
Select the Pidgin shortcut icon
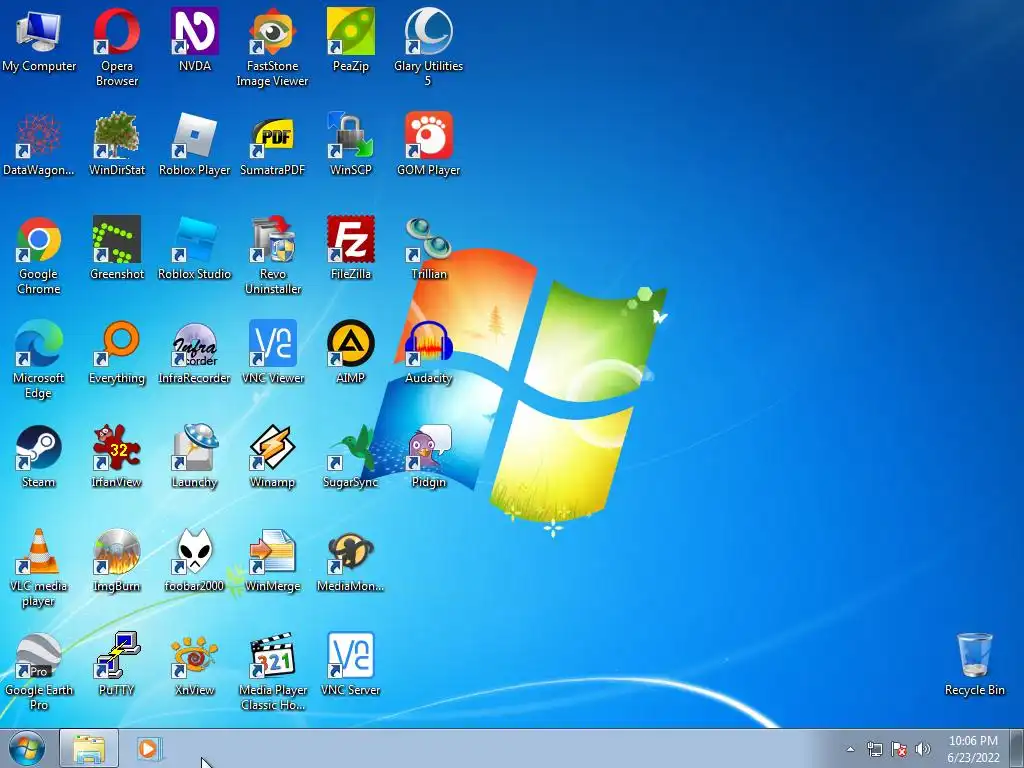[428, 447]
